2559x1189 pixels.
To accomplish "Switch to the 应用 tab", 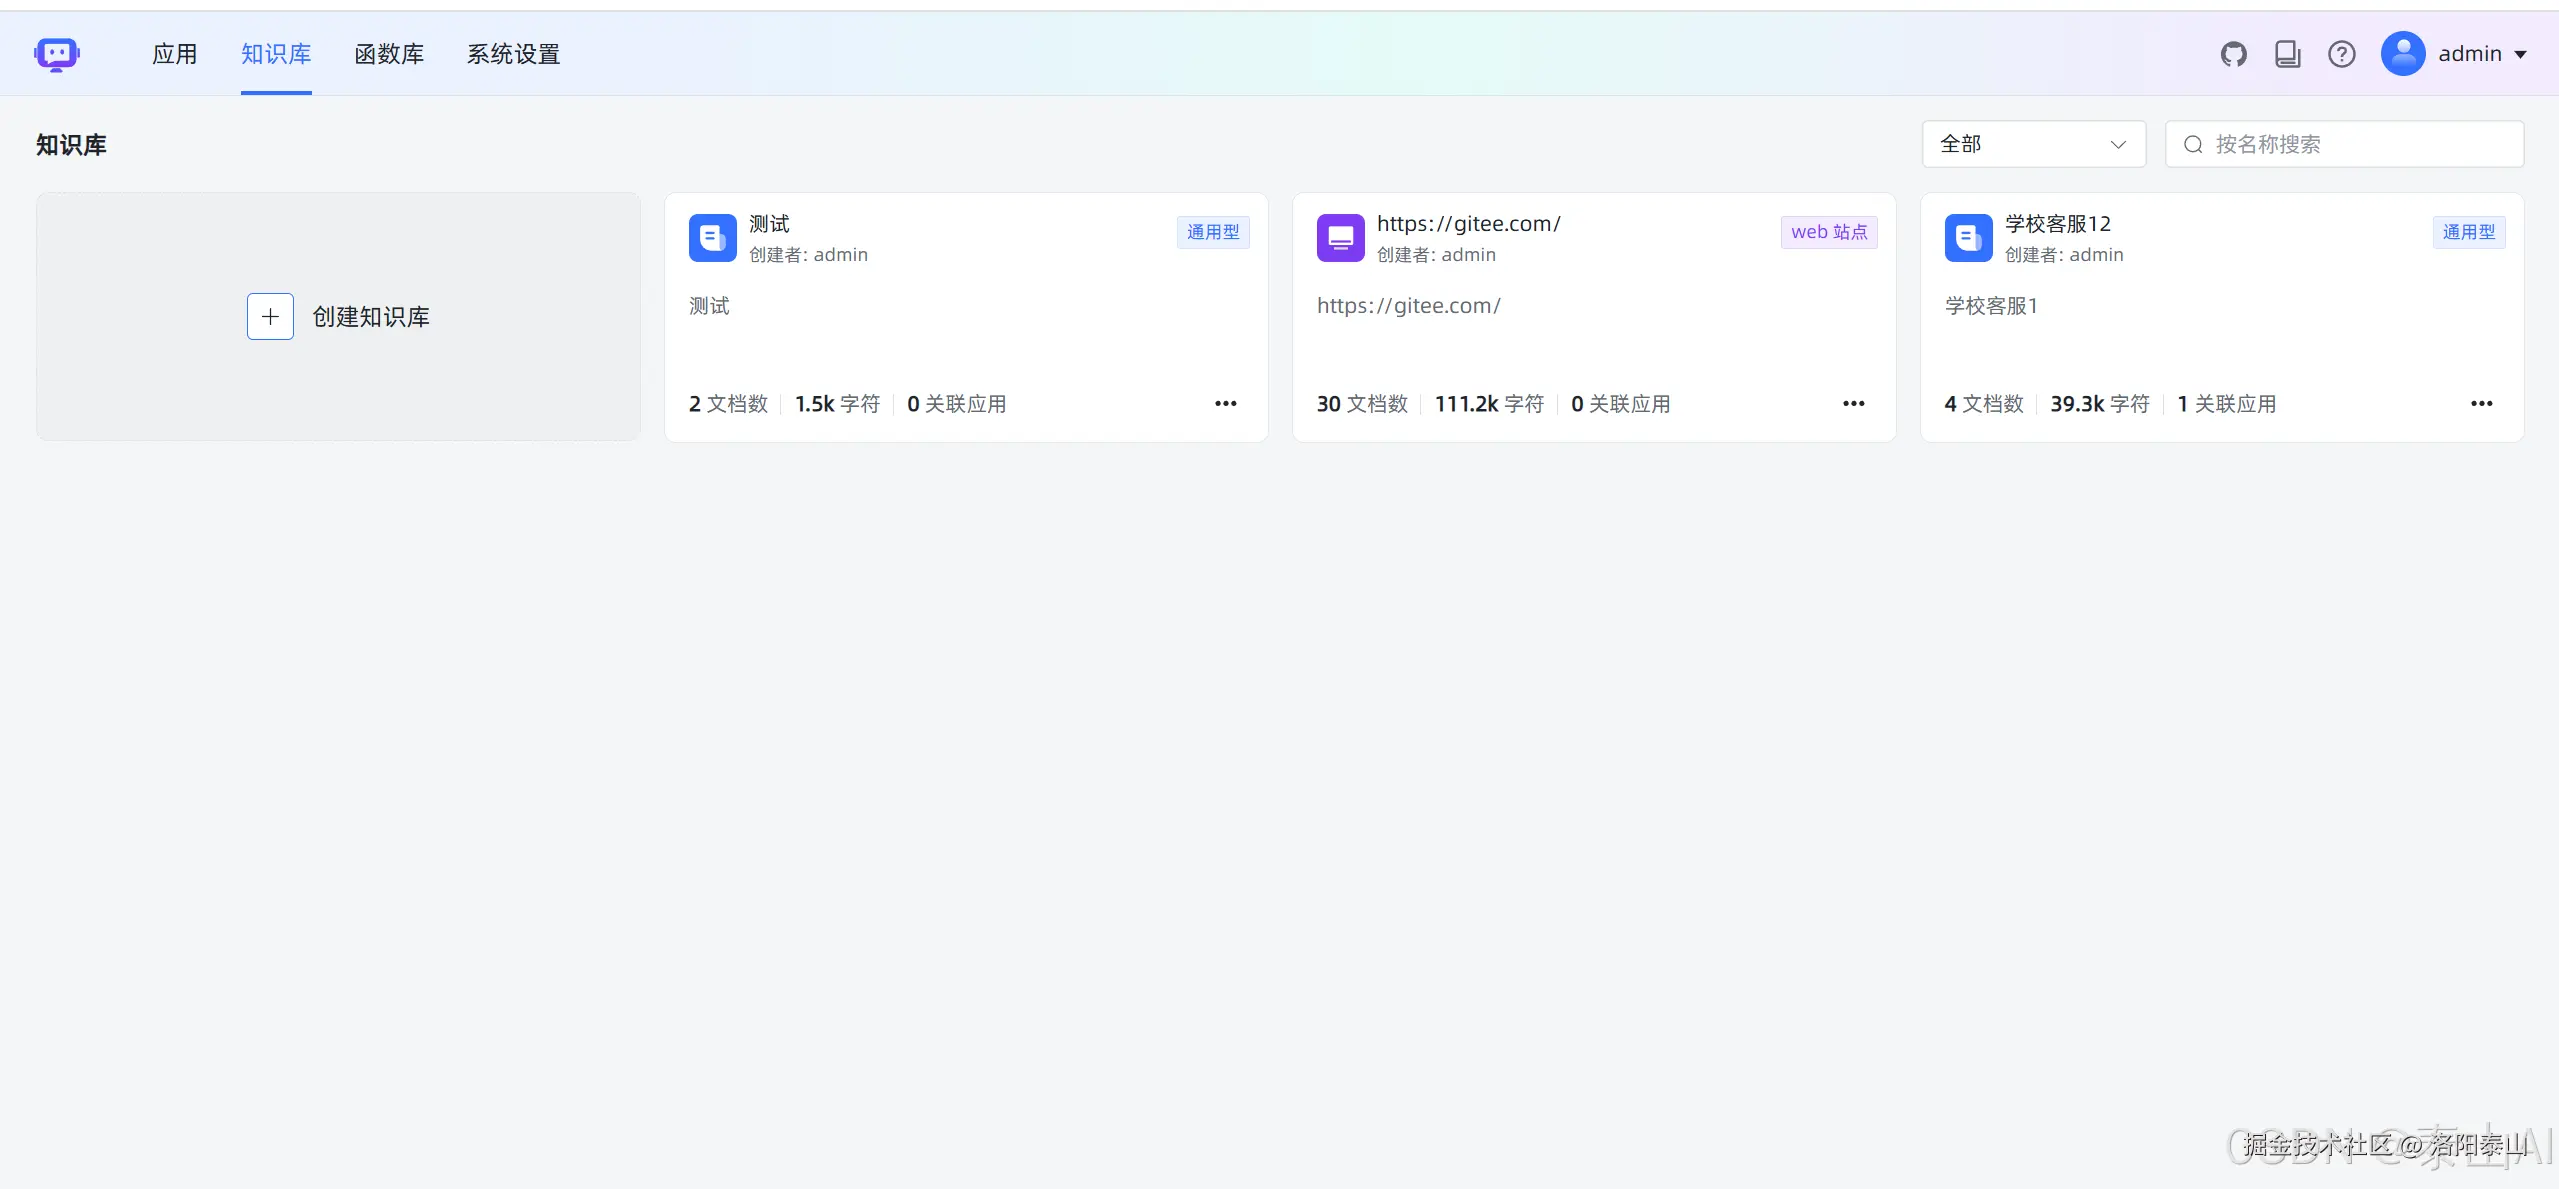I will (x=174, y=54).
